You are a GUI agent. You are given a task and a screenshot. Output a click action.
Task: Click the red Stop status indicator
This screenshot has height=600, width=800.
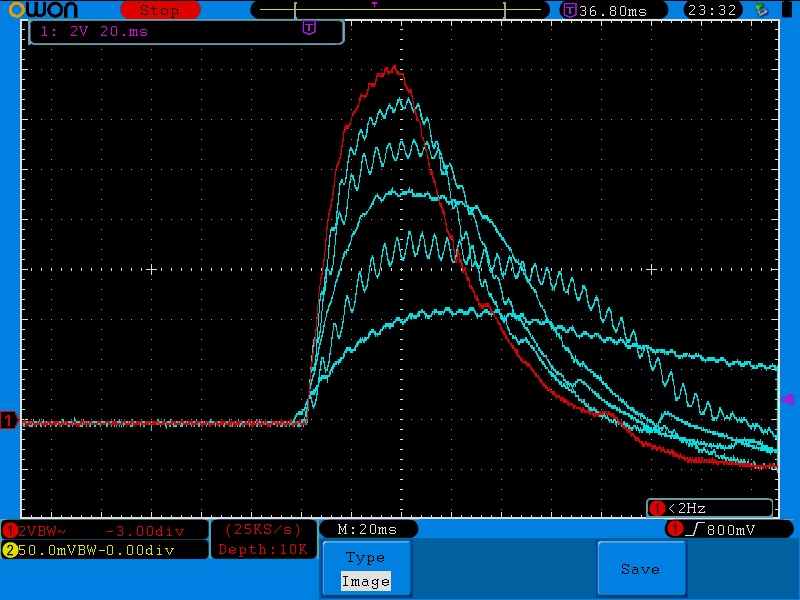158,10
